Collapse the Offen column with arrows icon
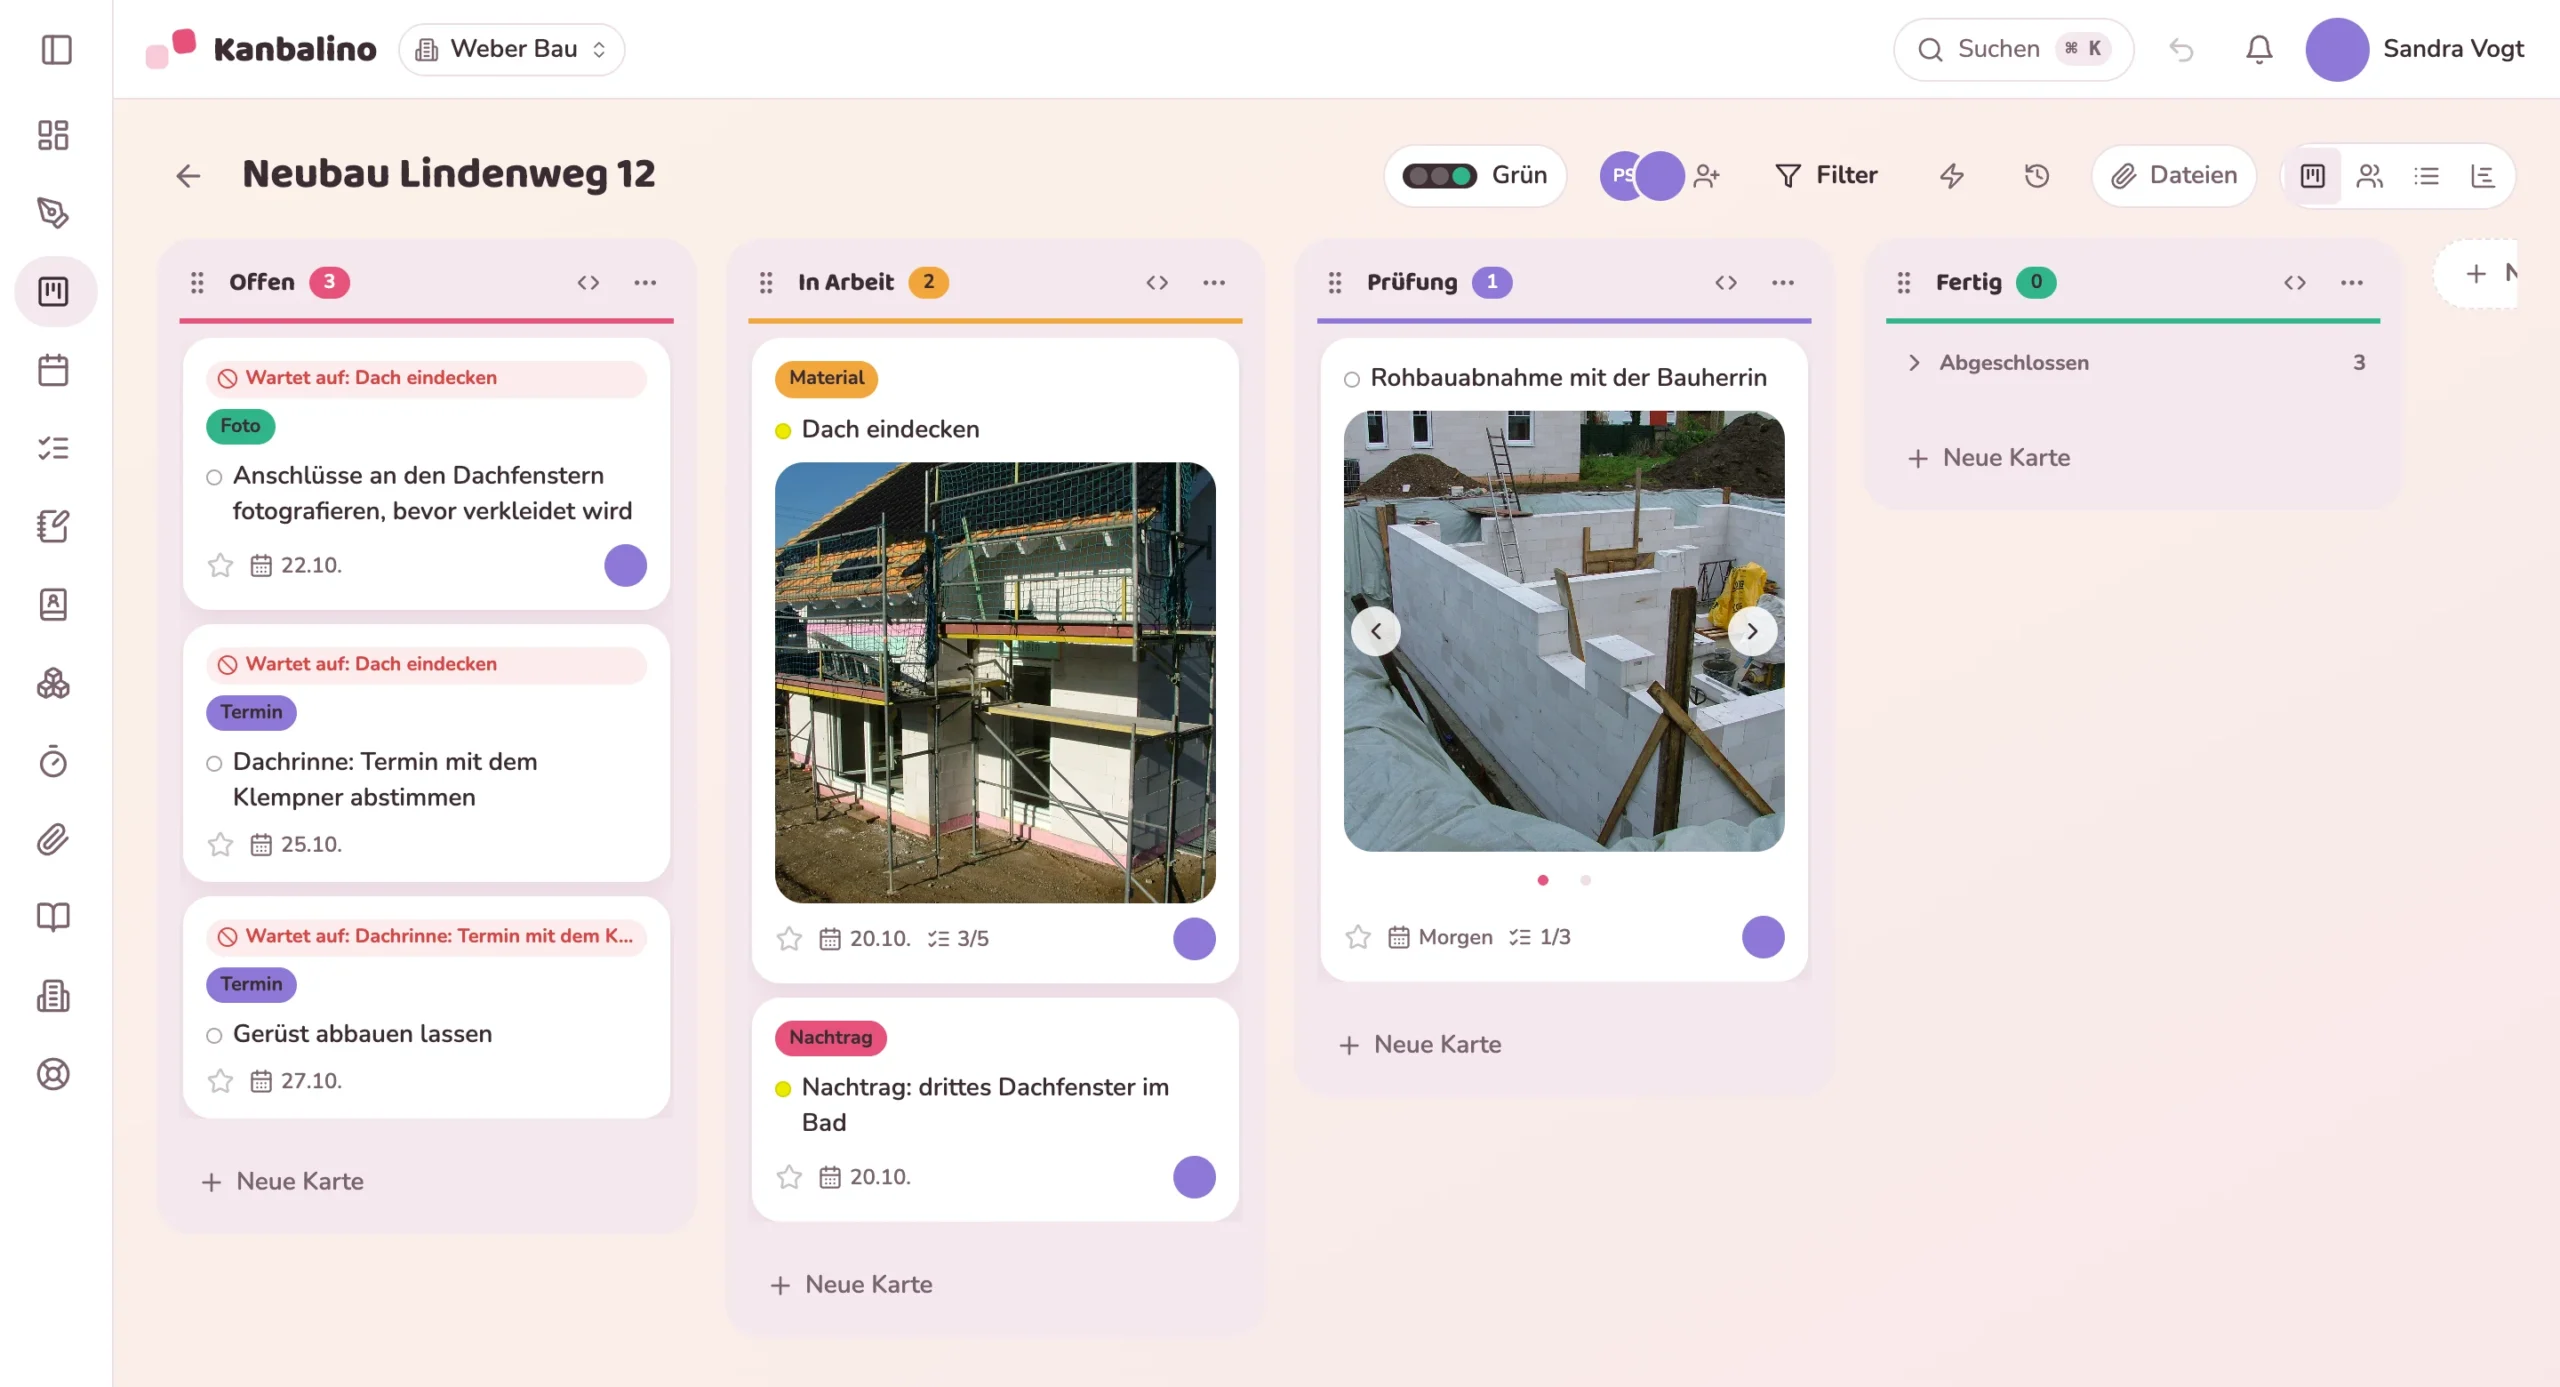Image resolution: width=2560 pixels, height=1387 pixels. coord(588,283)
